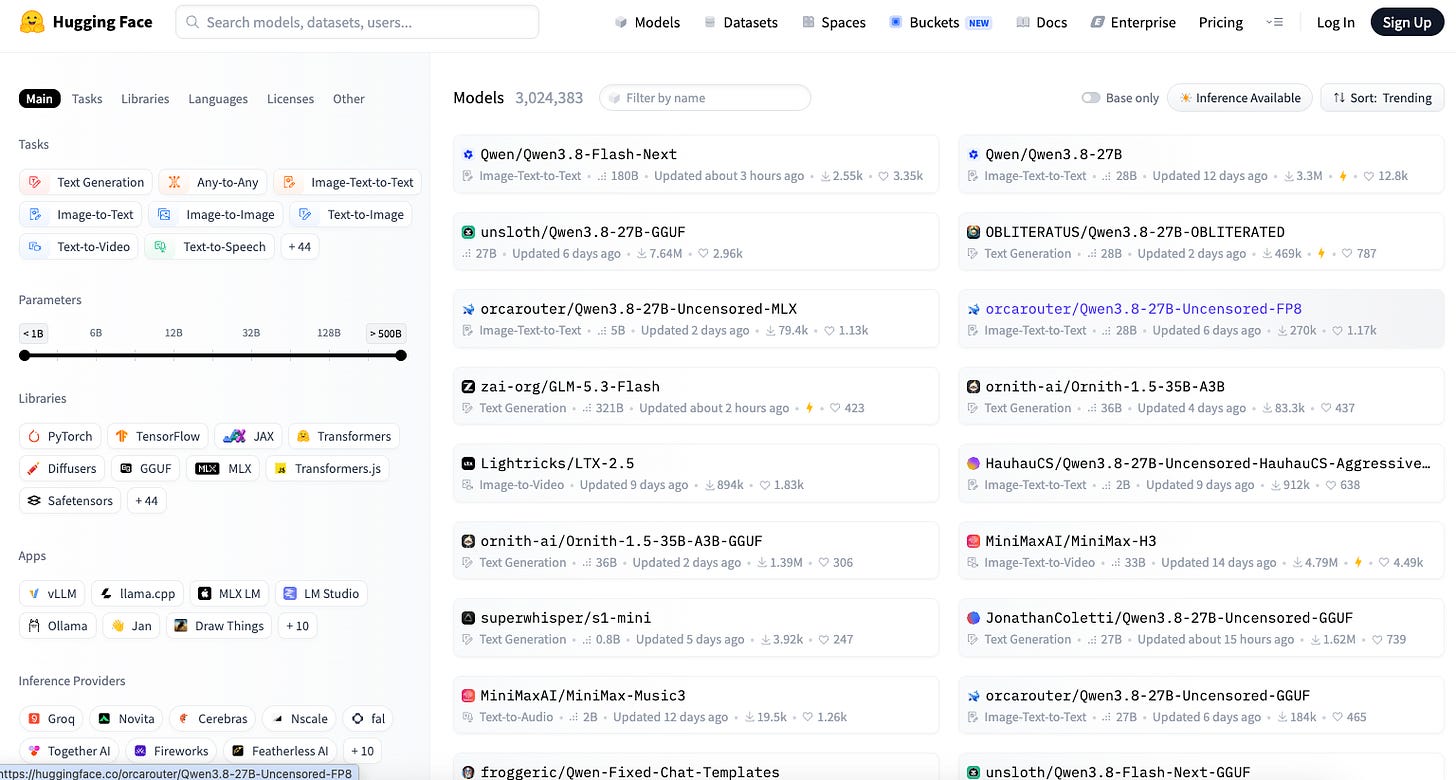
Task: Click the TensorFlow library icon
Action: [x=122, y=436]
